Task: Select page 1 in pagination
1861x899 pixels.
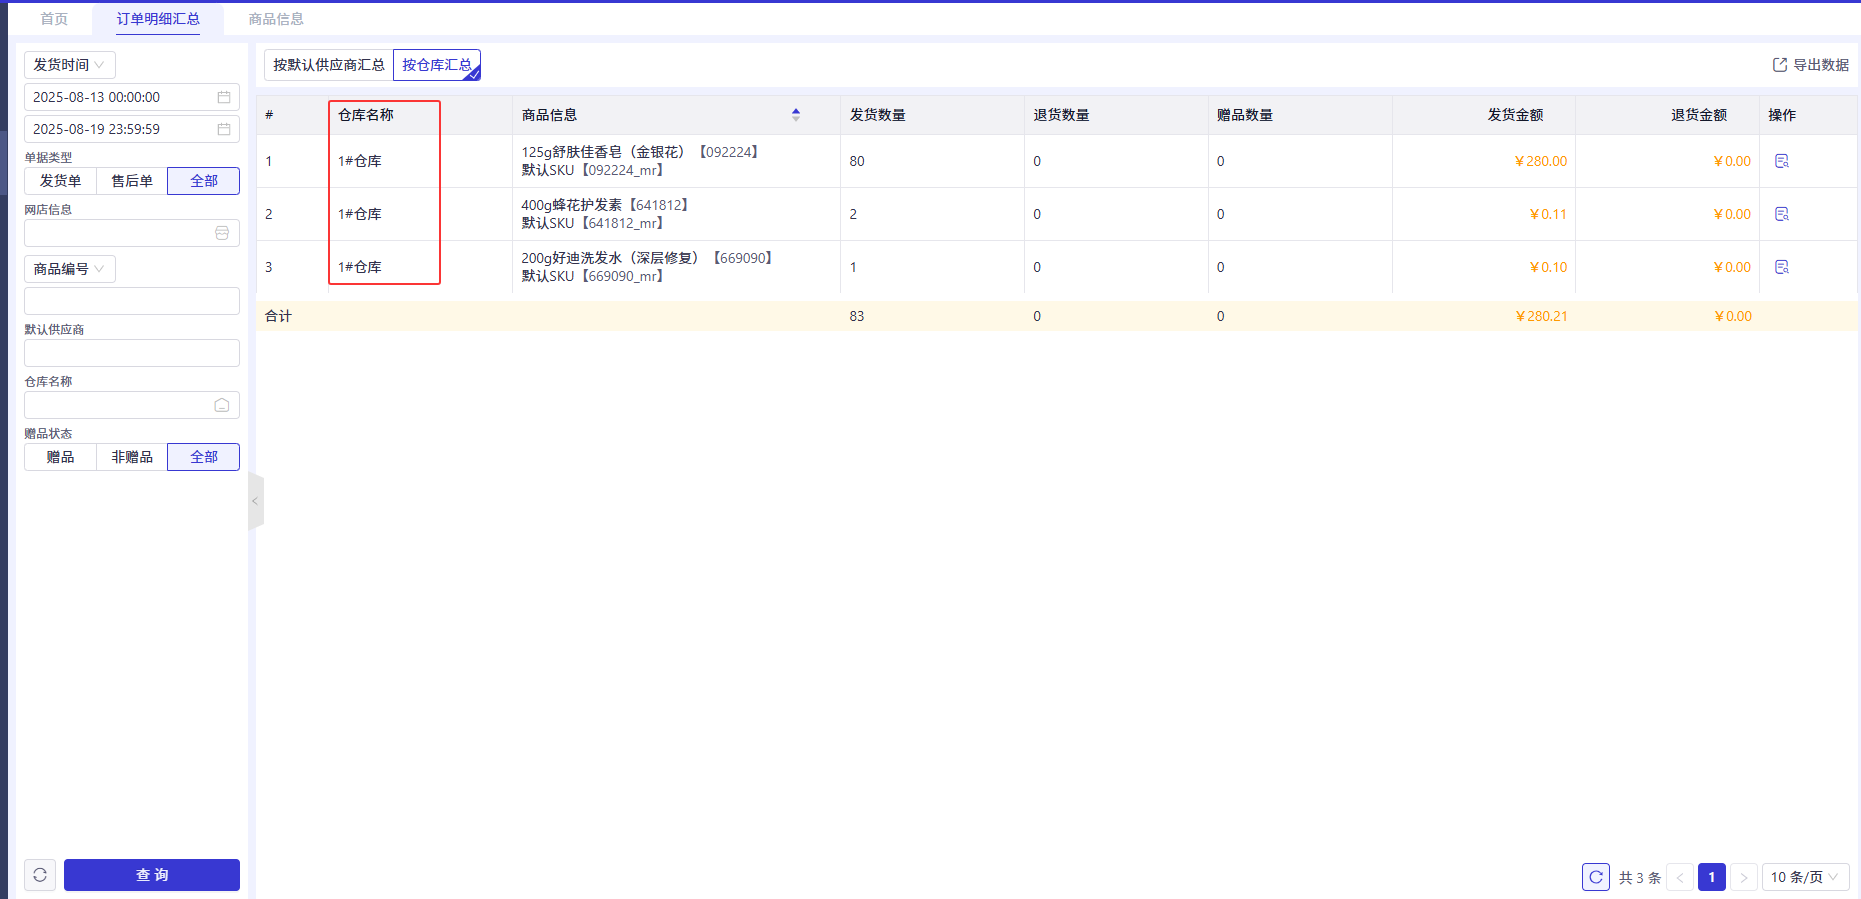Action: [x=1712, y=877]
